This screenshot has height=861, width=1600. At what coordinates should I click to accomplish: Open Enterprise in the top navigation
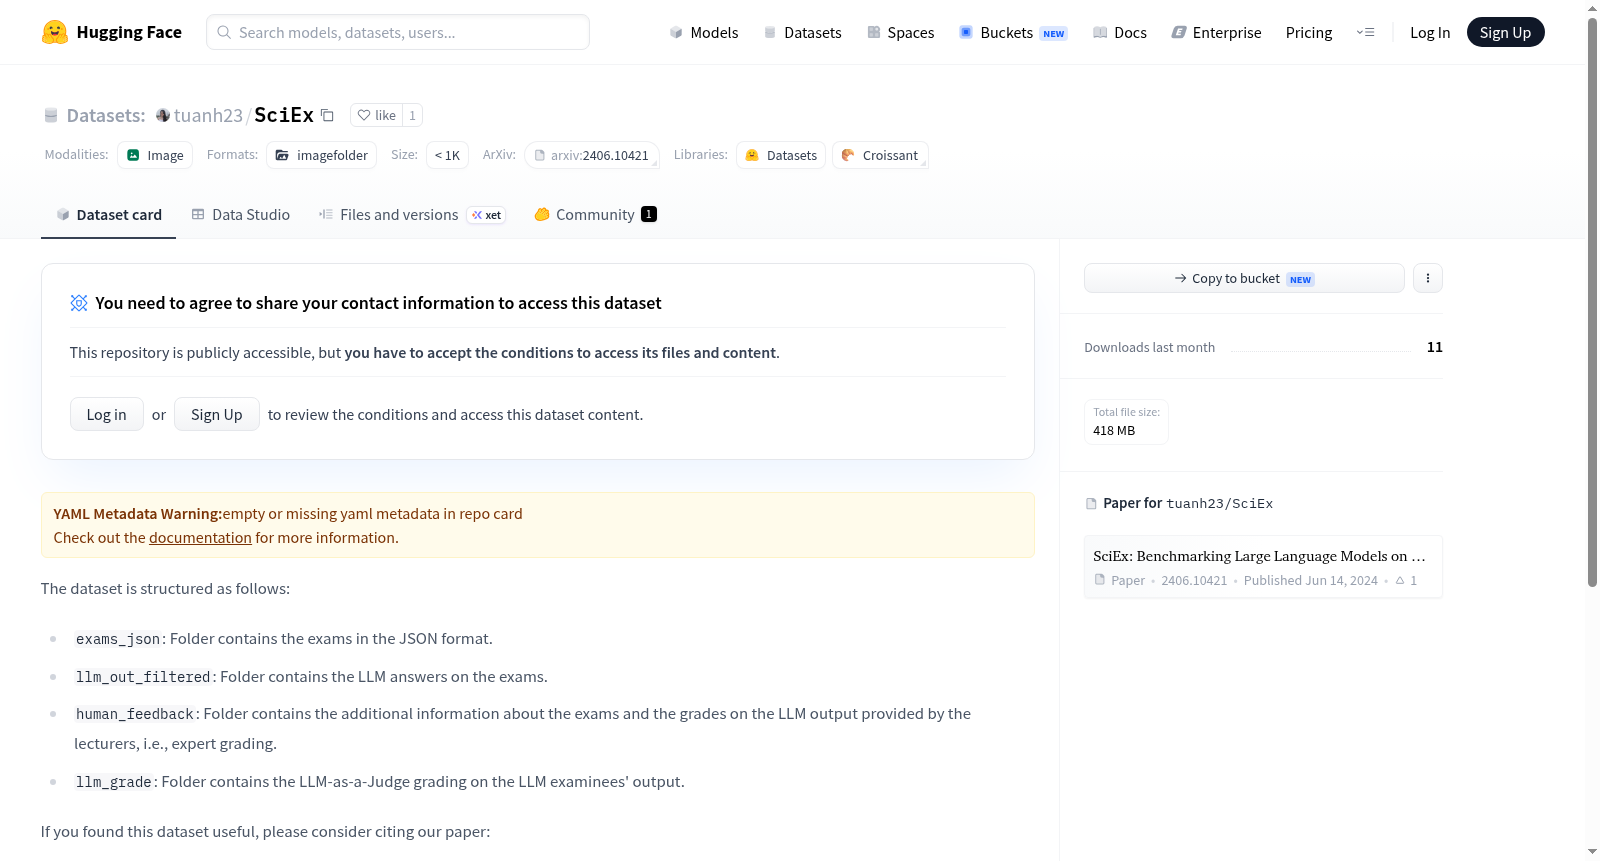[x=1217, y=32]
